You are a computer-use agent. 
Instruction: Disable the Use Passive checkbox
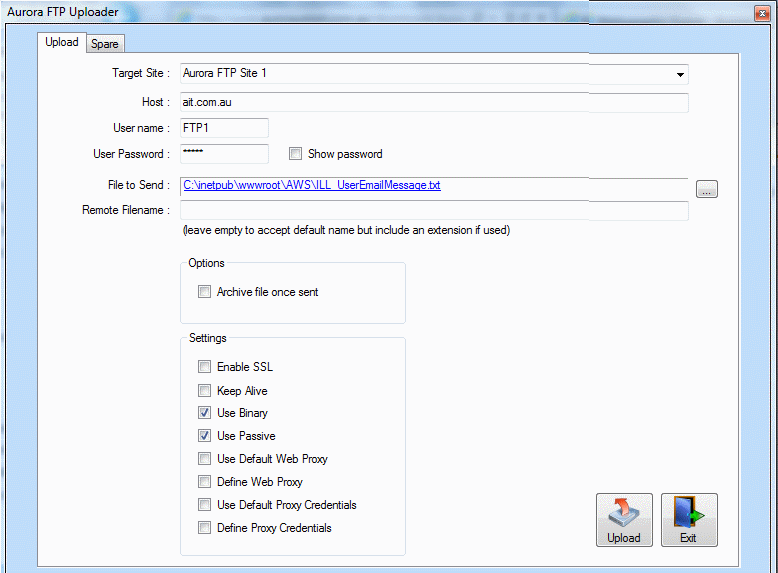coord(204,436)
